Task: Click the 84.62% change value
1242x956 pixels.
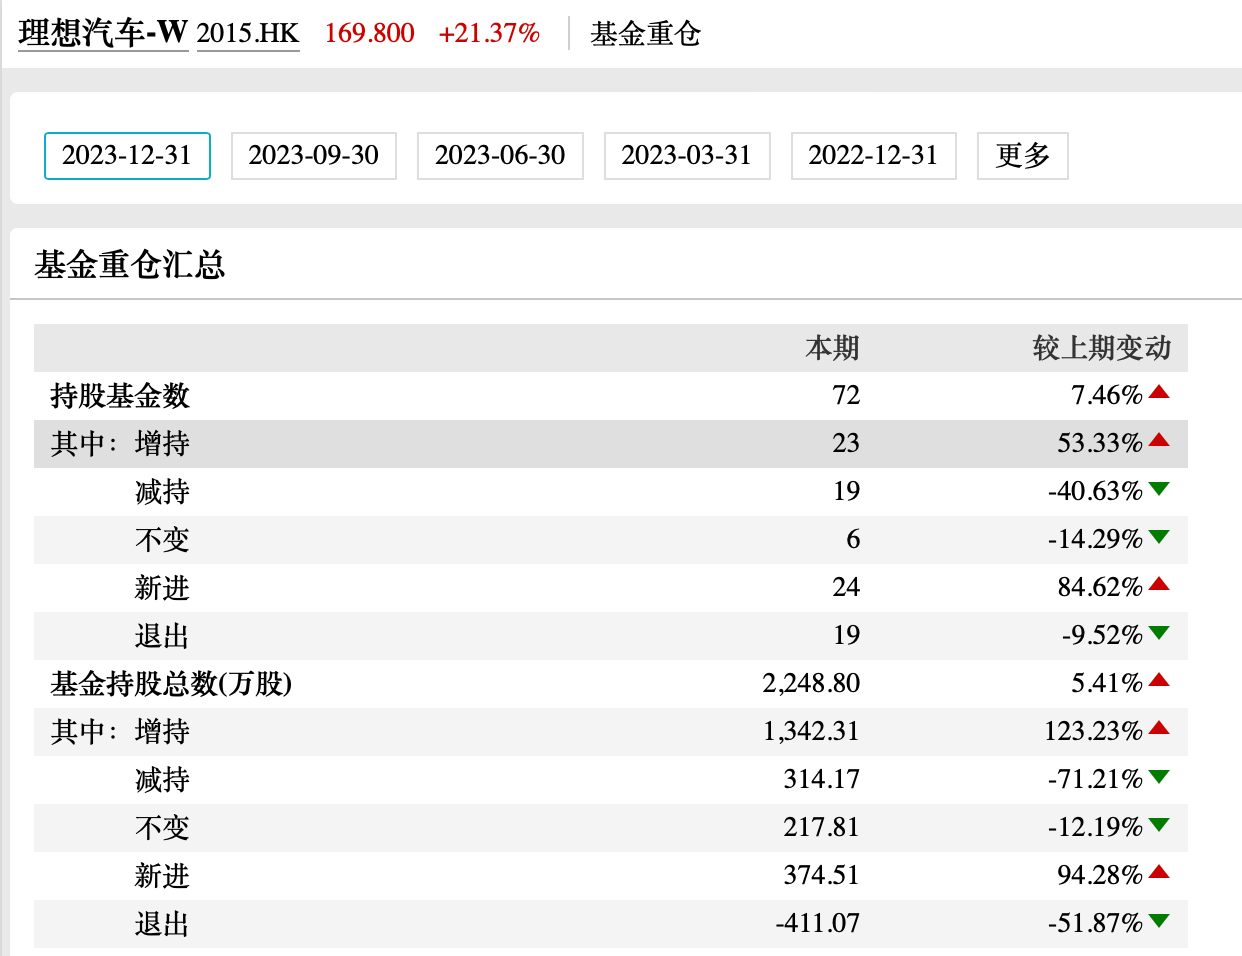Action: pos(1100,588)
